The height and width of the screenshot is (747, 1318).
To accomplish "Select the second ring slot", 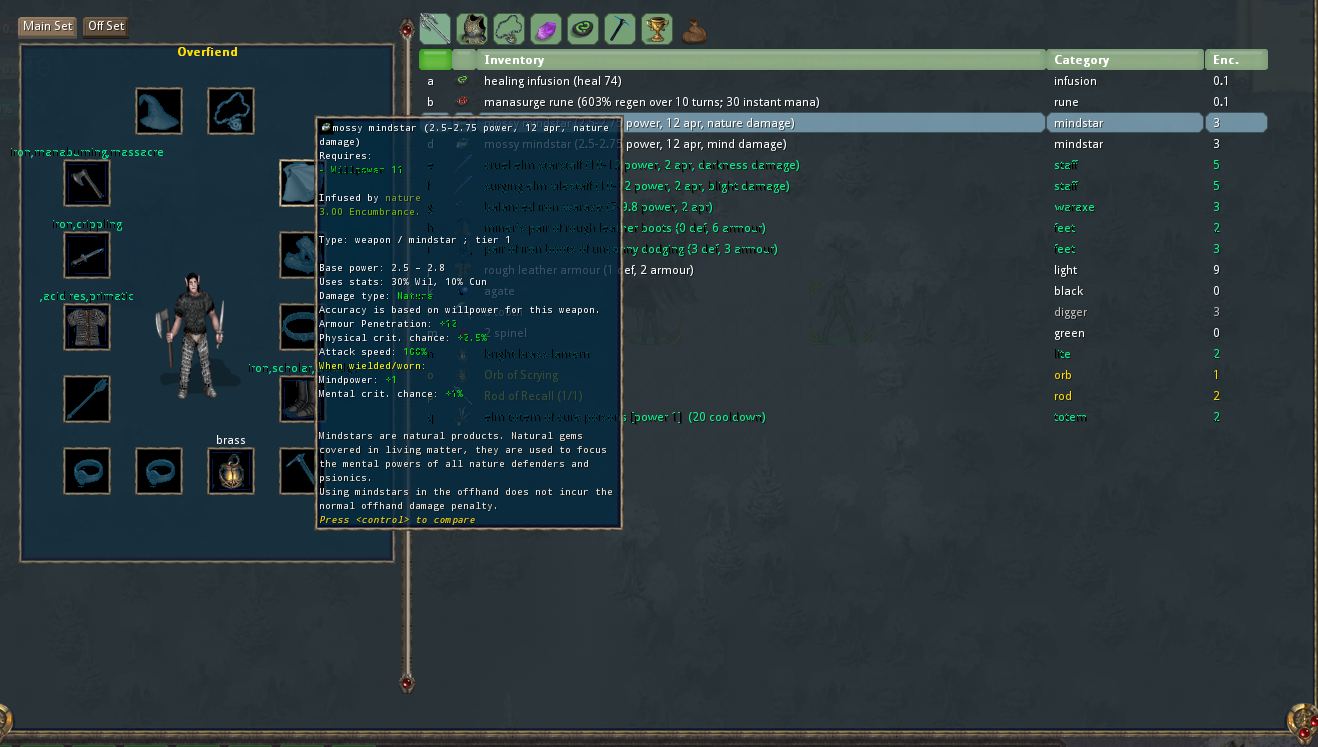I will pyautogui.click(x=159, y=471).
